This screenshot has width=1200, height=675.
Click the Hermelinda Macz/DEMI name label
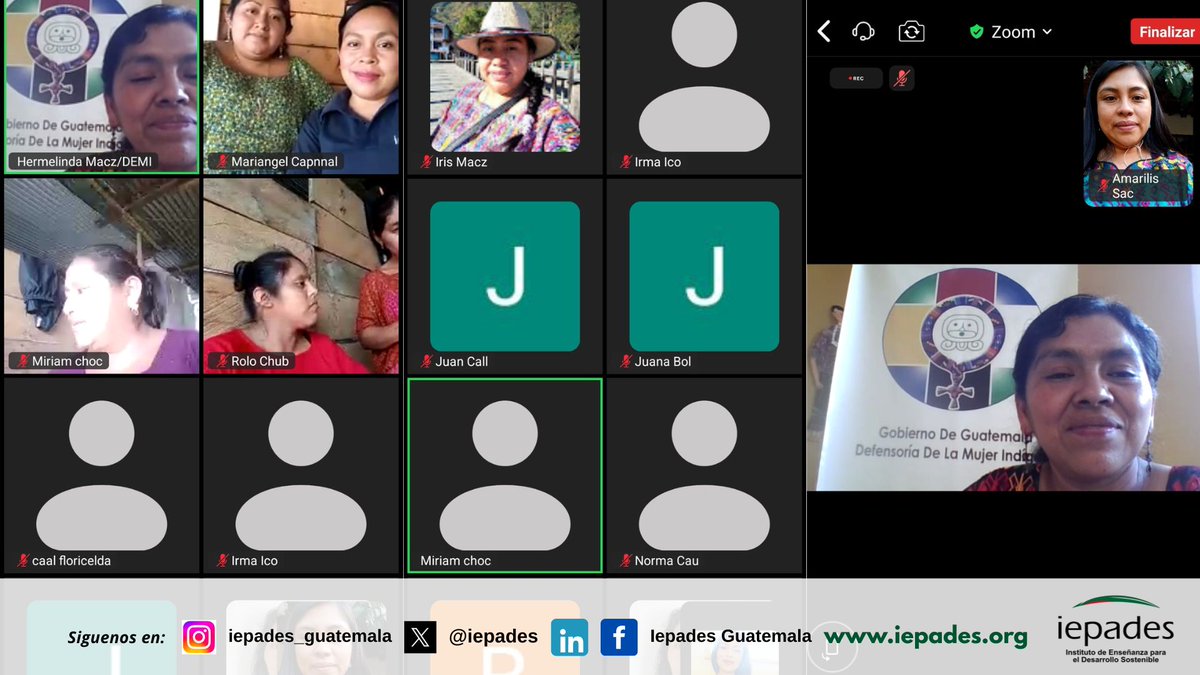(85, 161)
